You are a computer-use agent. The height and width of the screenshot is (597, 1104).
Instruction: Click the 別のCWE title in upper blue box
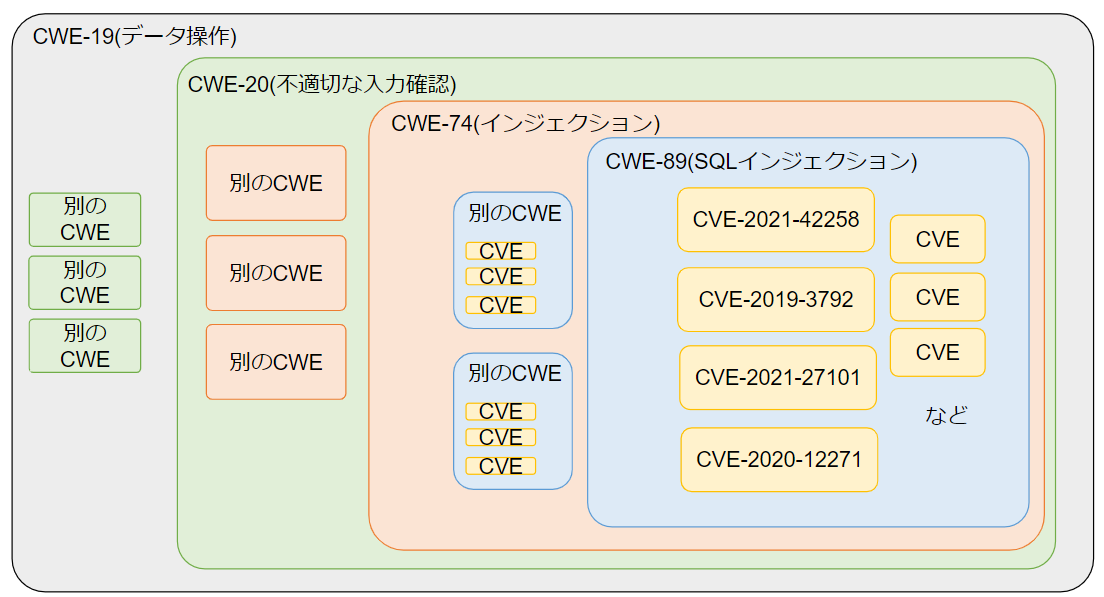pos(515,213)
